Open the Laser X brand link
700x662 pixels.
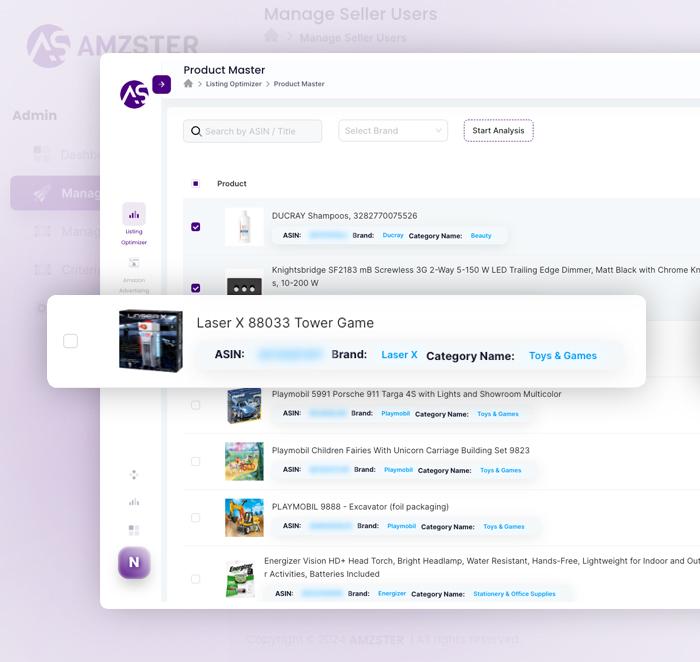pyautogui.click(x=399, y=355)
